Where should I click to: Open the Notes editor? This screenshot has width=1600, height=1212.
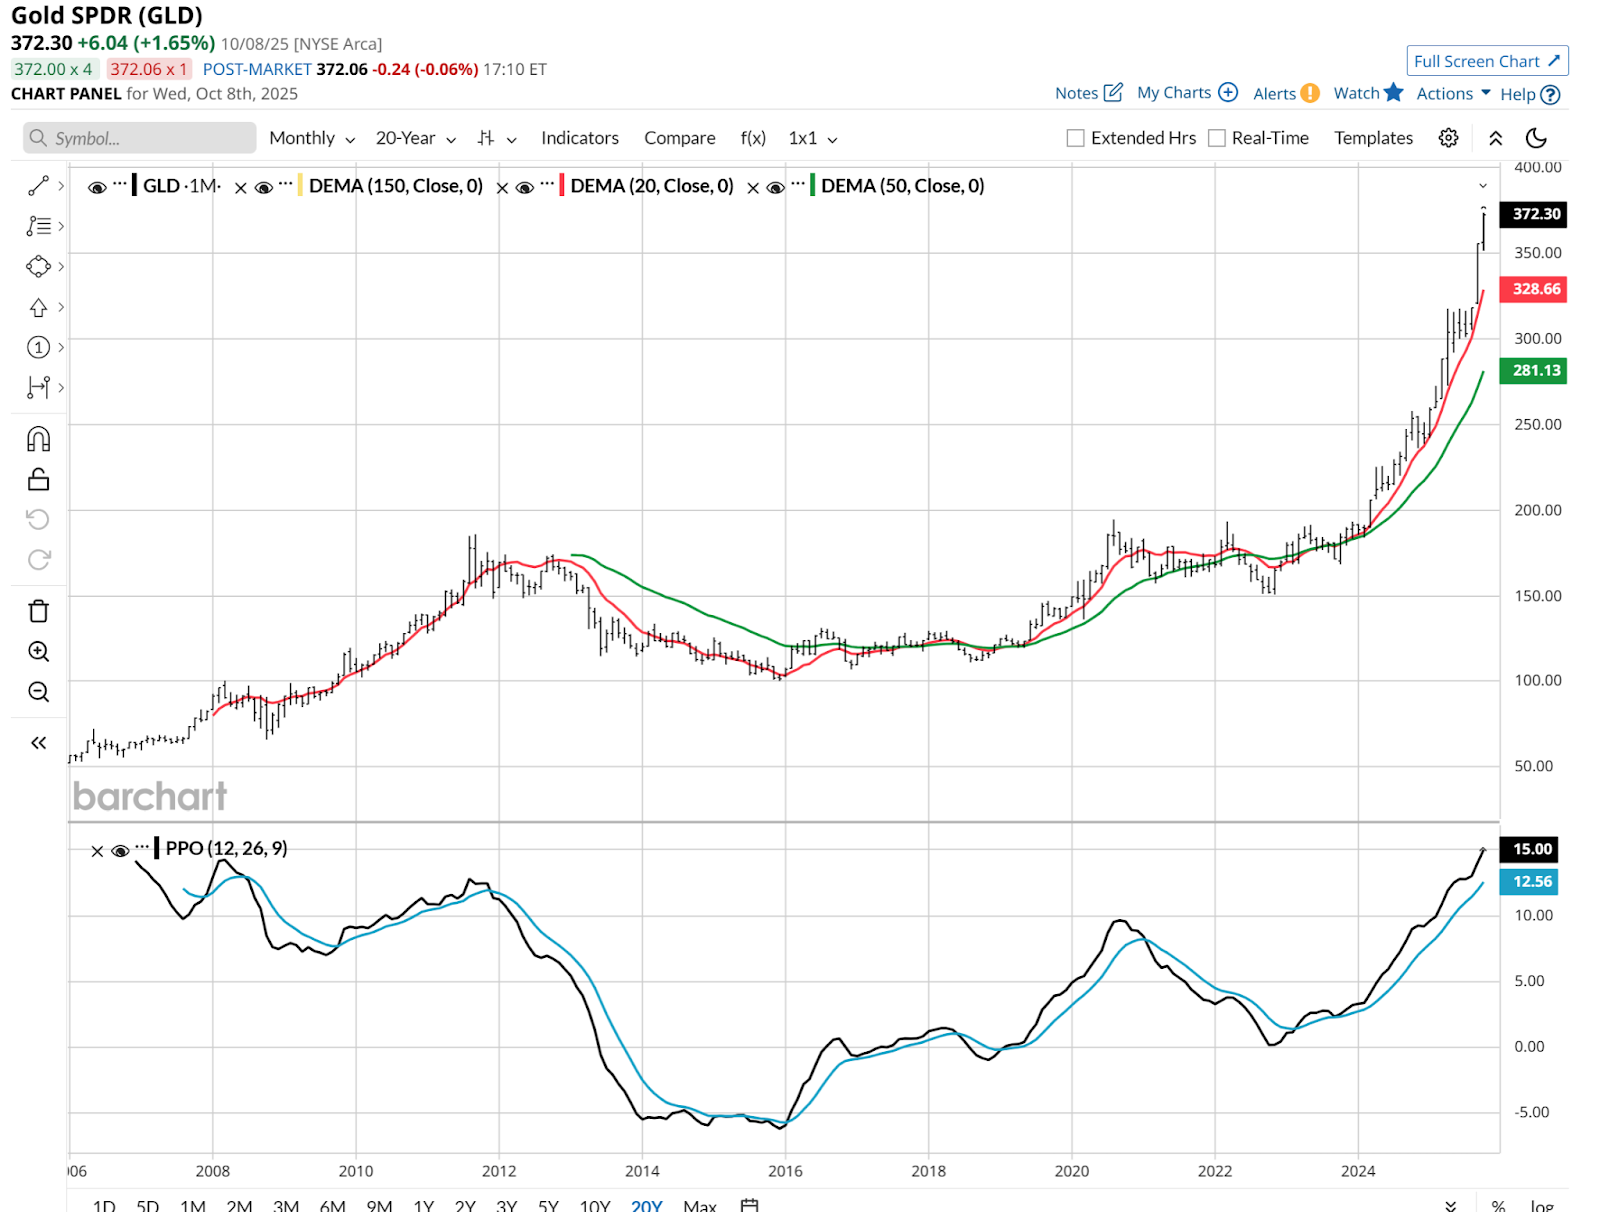(x=1089, y=93)
